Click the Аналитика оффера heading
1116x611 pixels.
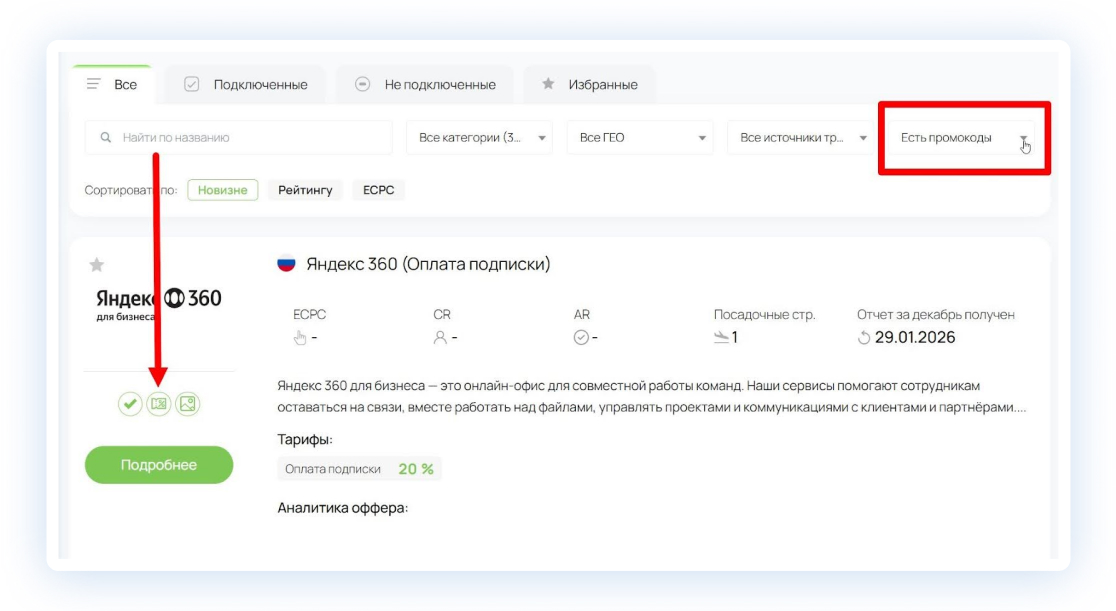tap(343, 508)
